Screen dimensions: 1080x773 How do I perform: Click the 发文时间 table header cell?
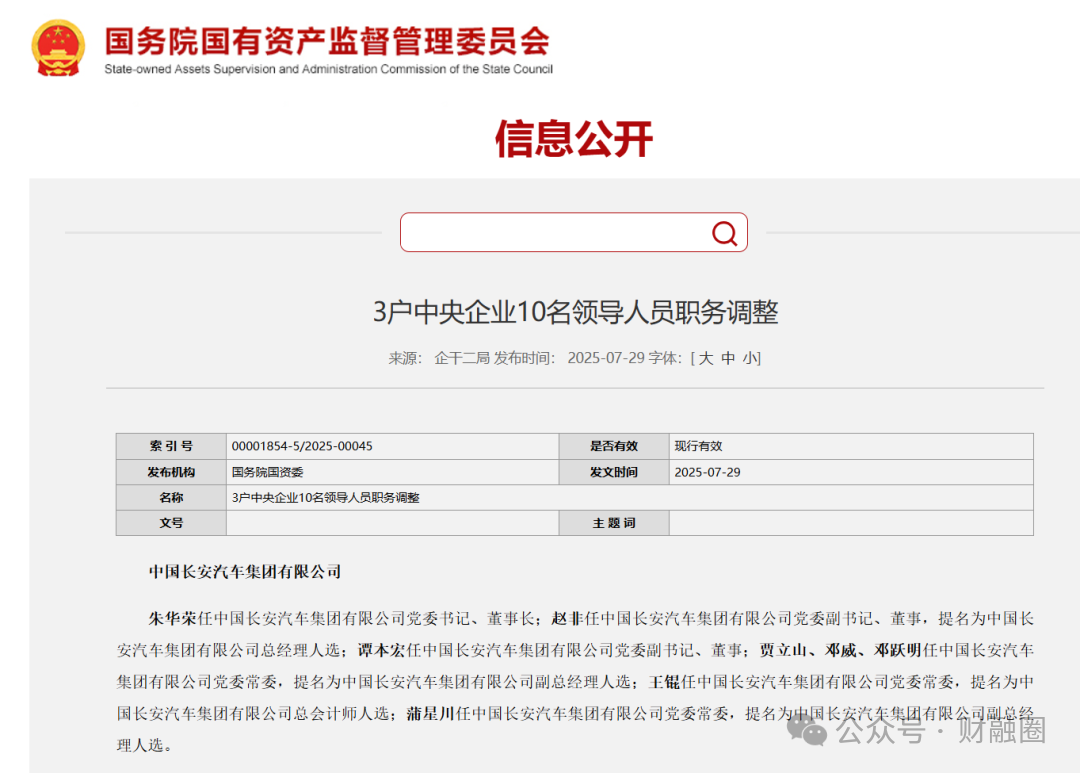click(614, 472)
